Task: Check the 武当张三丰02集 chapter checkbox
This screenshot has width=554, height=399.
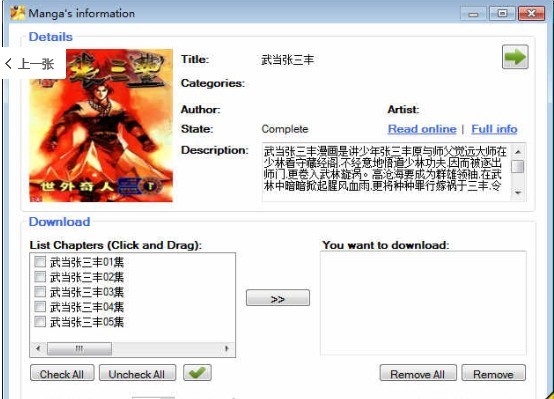Action: click(40, 277)
